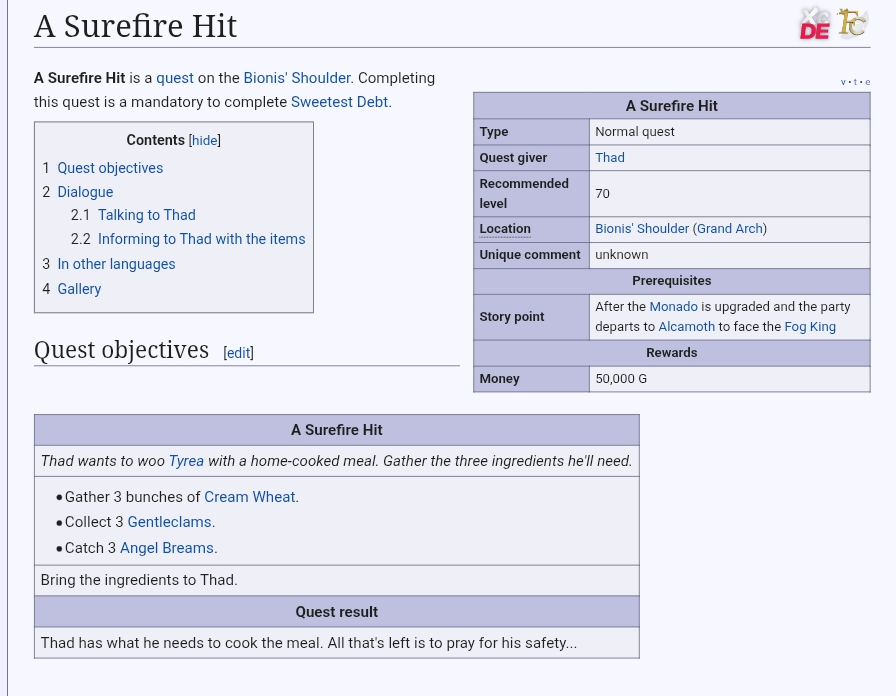This screenshot has height=696, width=896.
Task: Open the Fog King link
Action: 810,327
